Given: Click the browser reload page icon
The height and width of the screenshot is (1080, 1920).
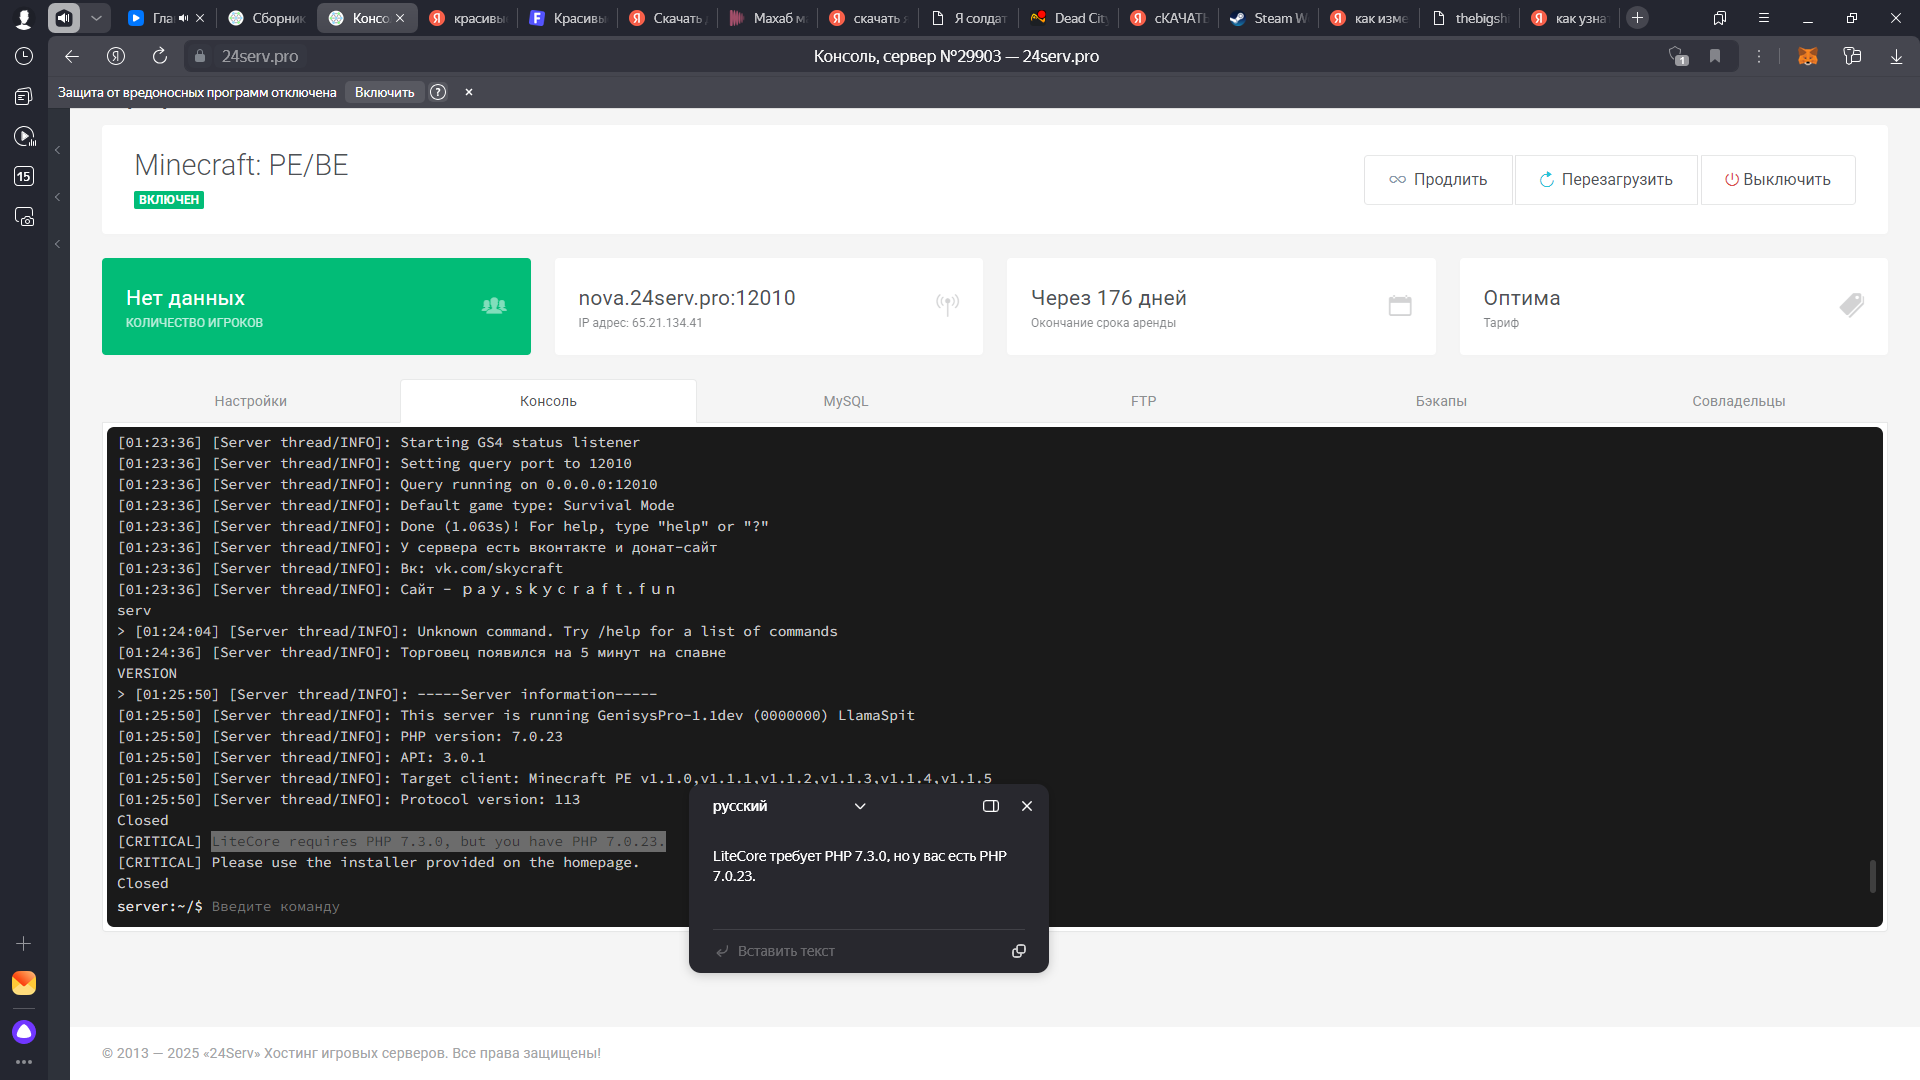Looking at the screenshot, I should pos(160,57).
